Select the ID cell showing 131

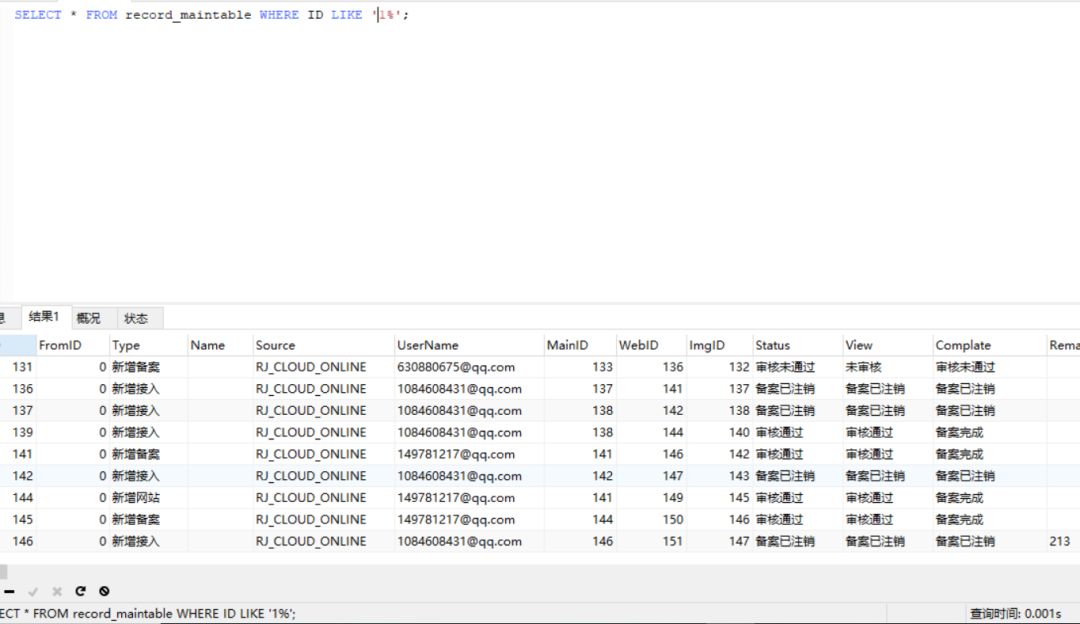coord(18,367)
